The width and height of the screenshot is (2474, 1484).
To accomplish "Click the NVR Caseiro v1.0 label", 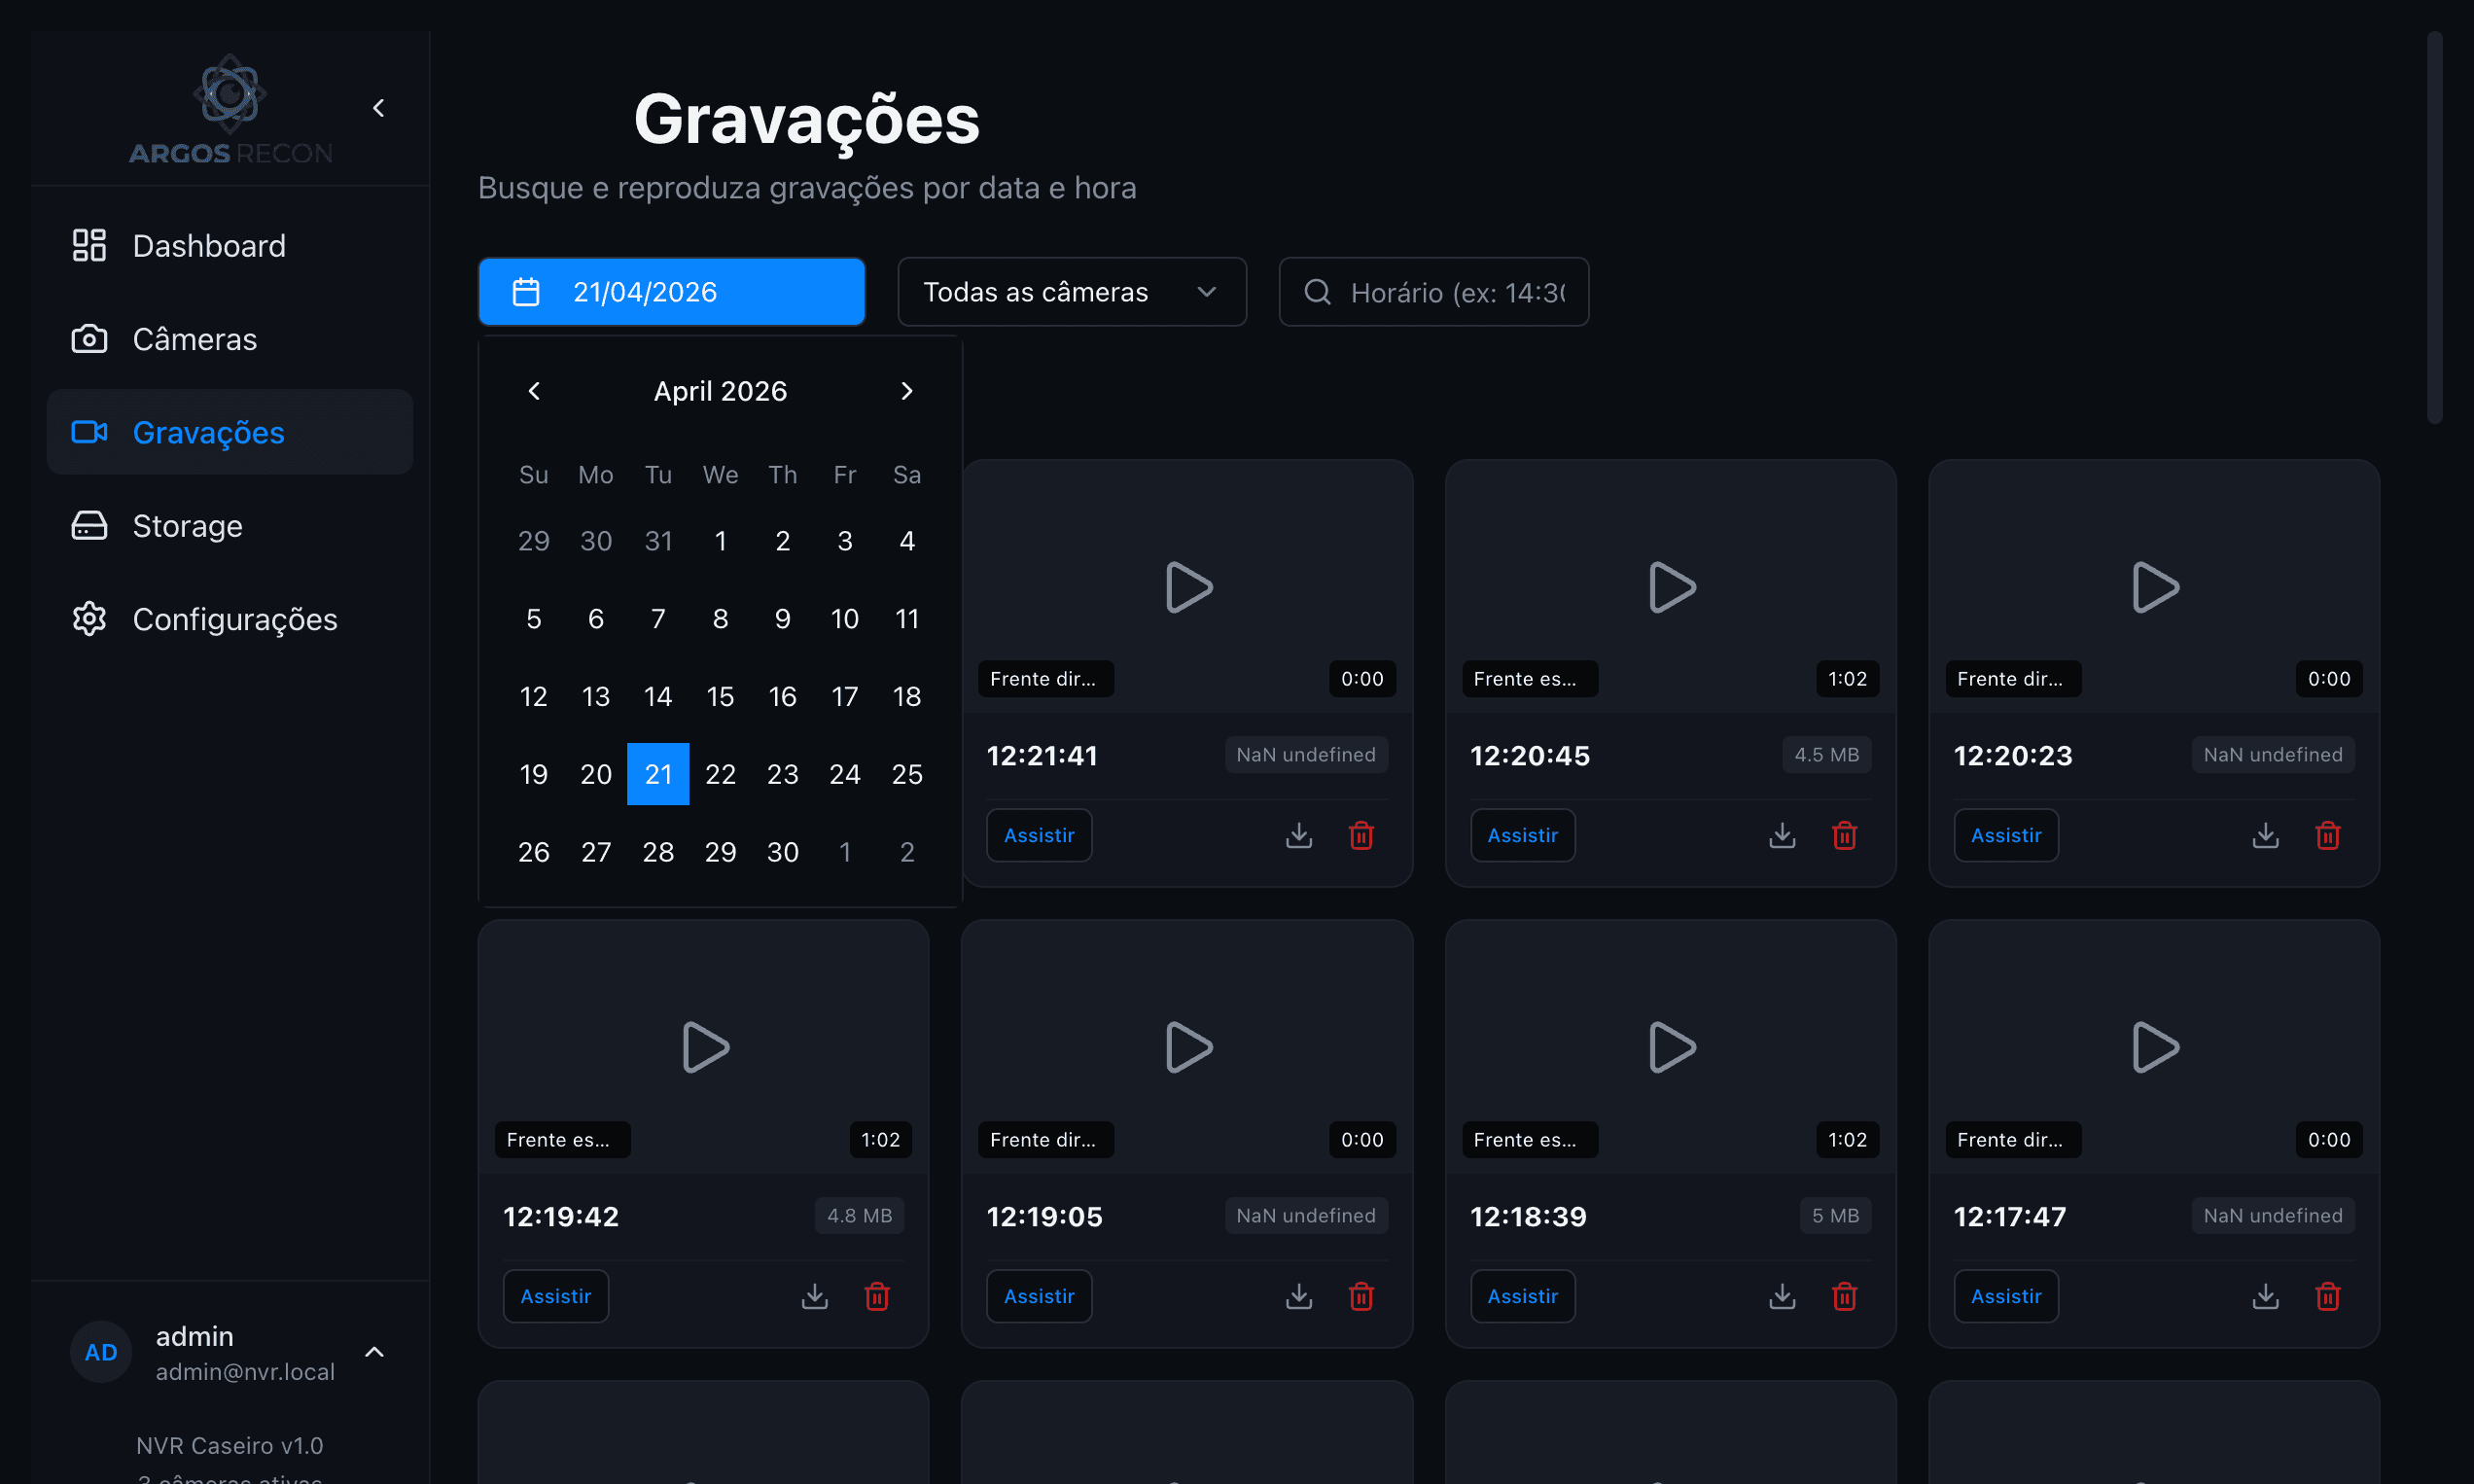I will [229, 1446].
